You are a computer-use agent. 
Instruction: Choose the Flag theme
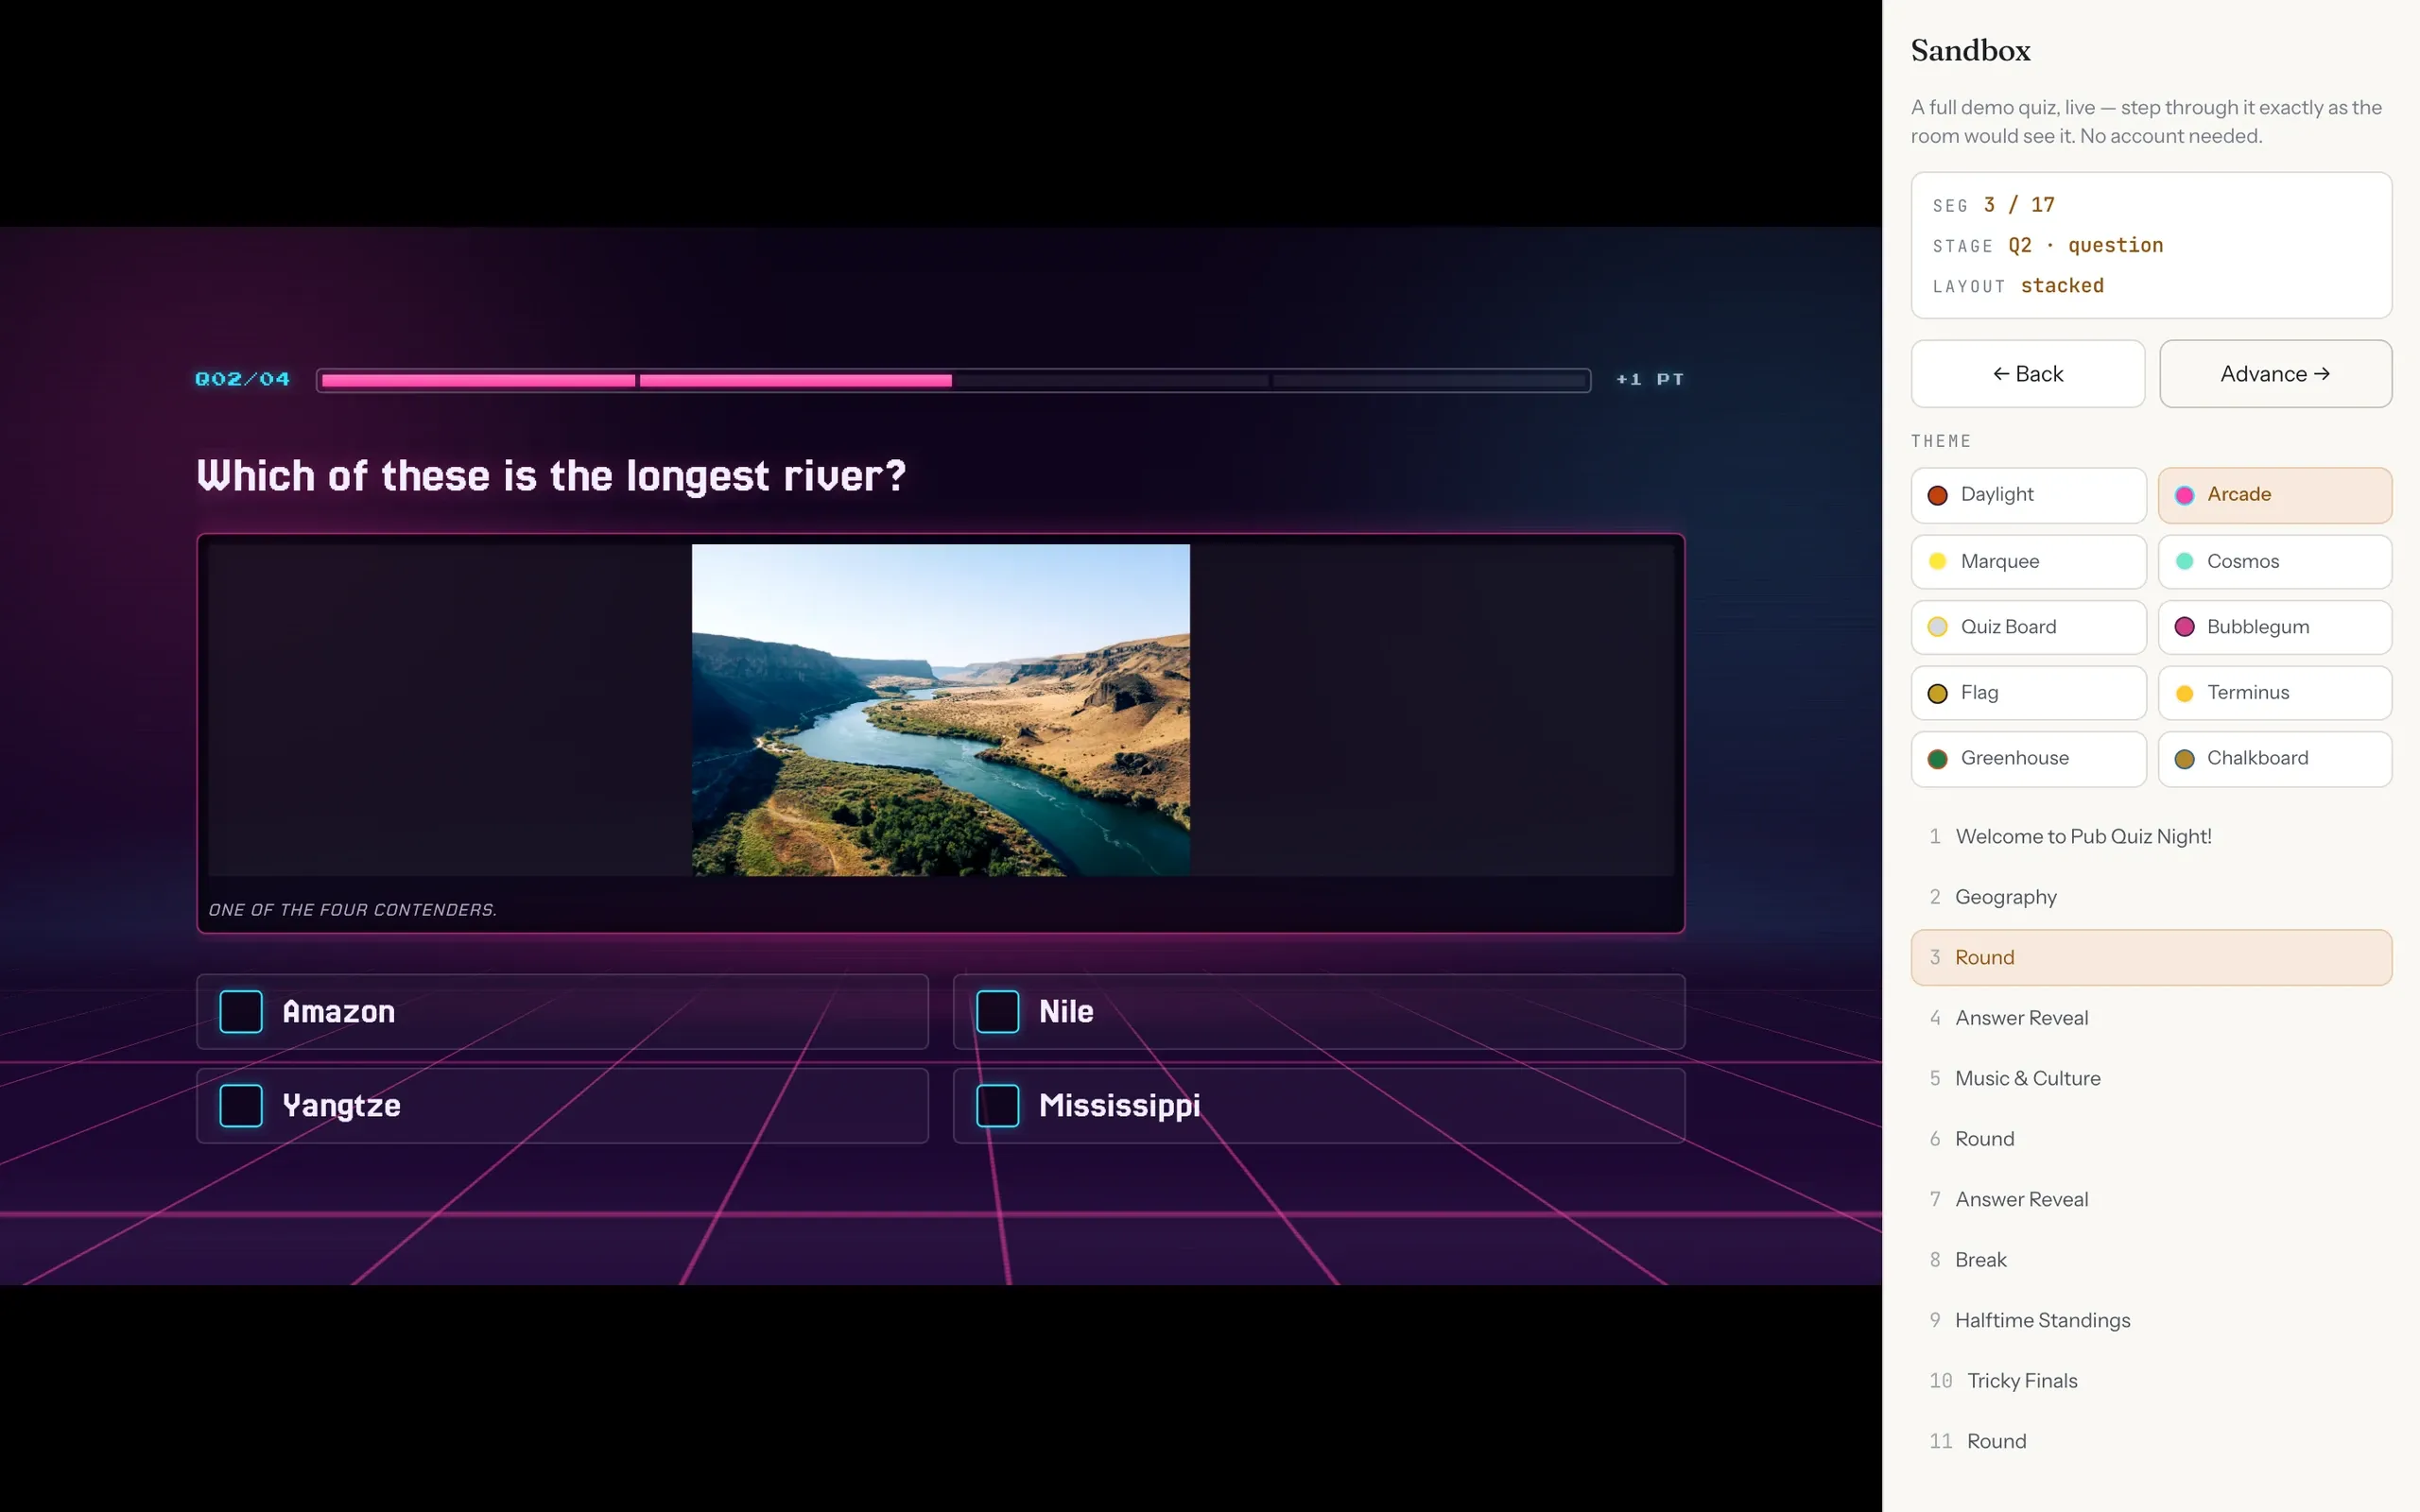coord(2028,693)
